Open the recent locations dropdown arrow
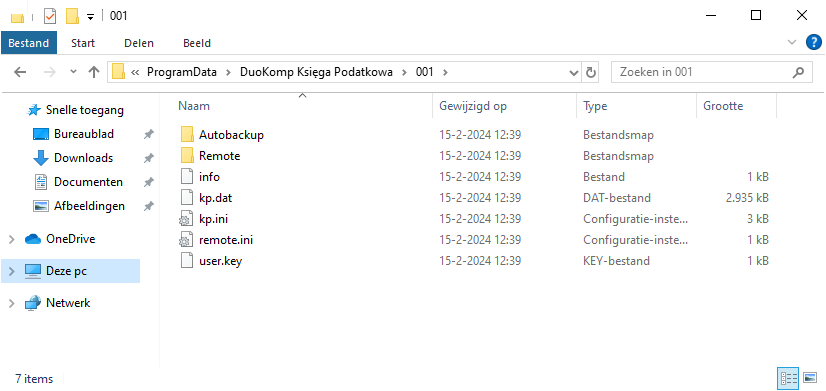Image resolution: width=826 pixels, height=391 pixels. [73, 72]
